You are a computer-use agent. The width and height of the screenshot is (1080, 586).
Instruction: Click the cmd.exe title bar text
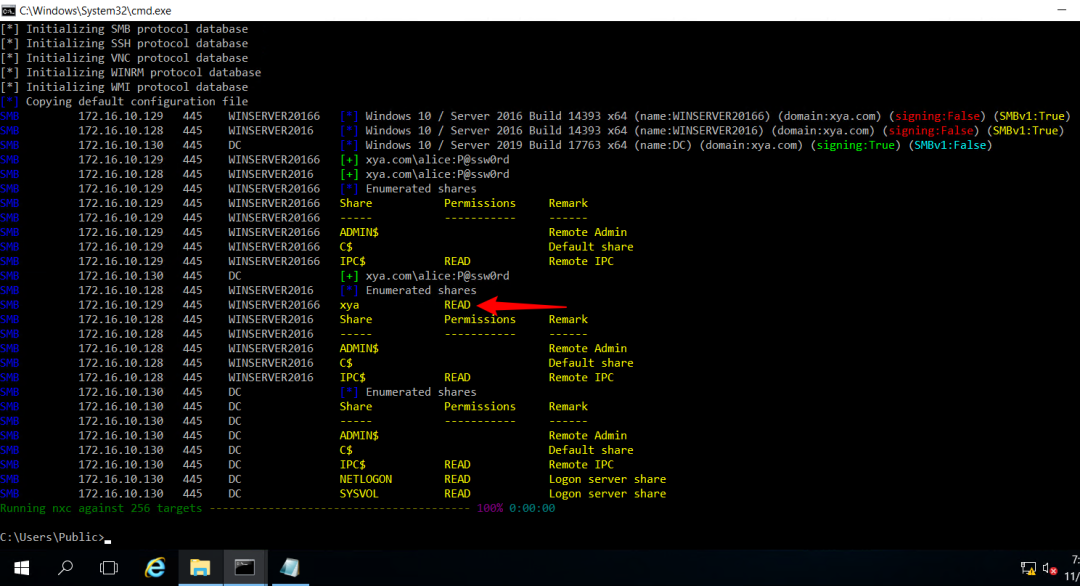click(95, 10)
